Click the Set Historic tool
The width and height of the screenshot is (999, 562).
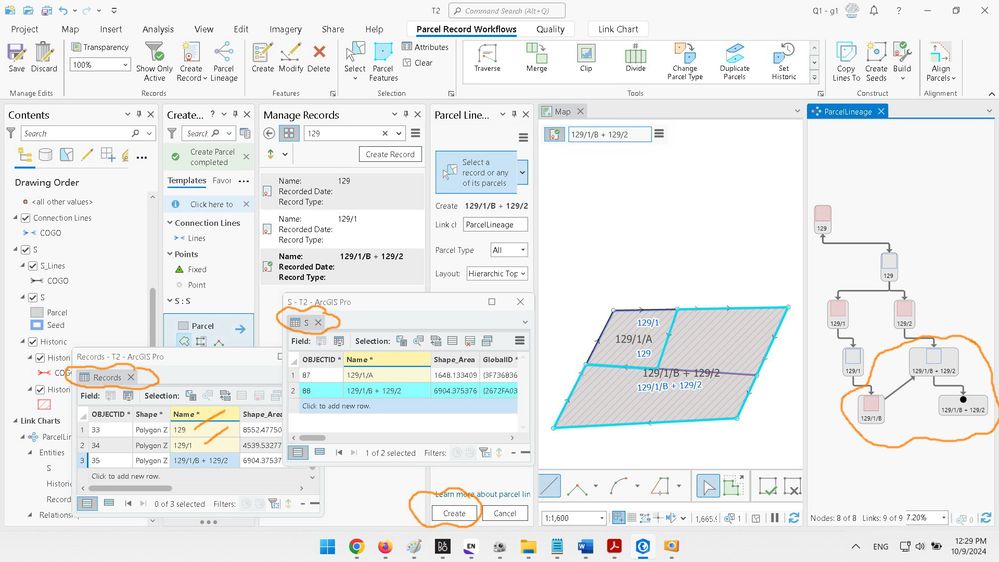[x=784, y=62]
